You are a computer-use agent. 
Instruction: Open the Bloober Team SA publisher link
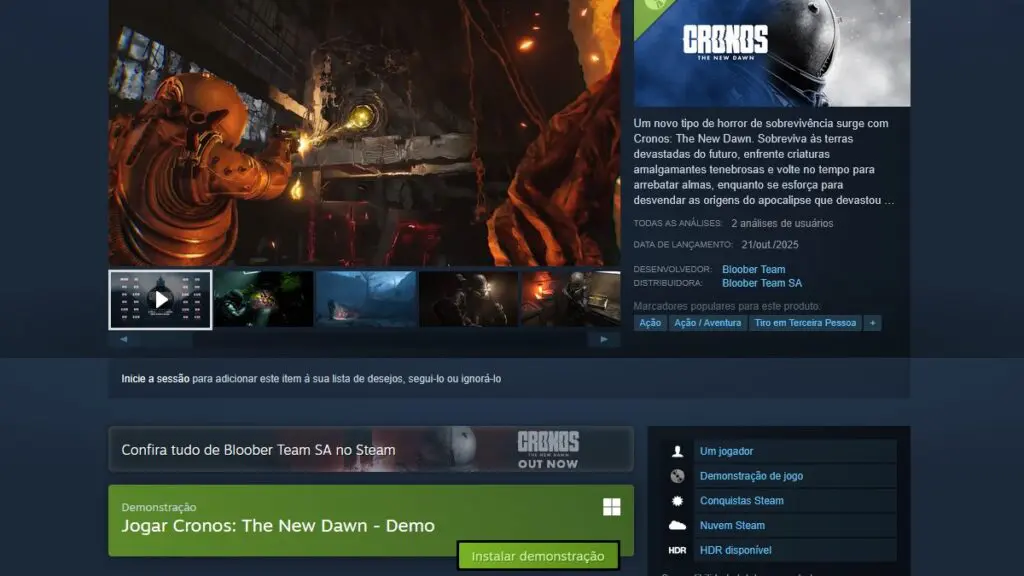tap(761, 283)
